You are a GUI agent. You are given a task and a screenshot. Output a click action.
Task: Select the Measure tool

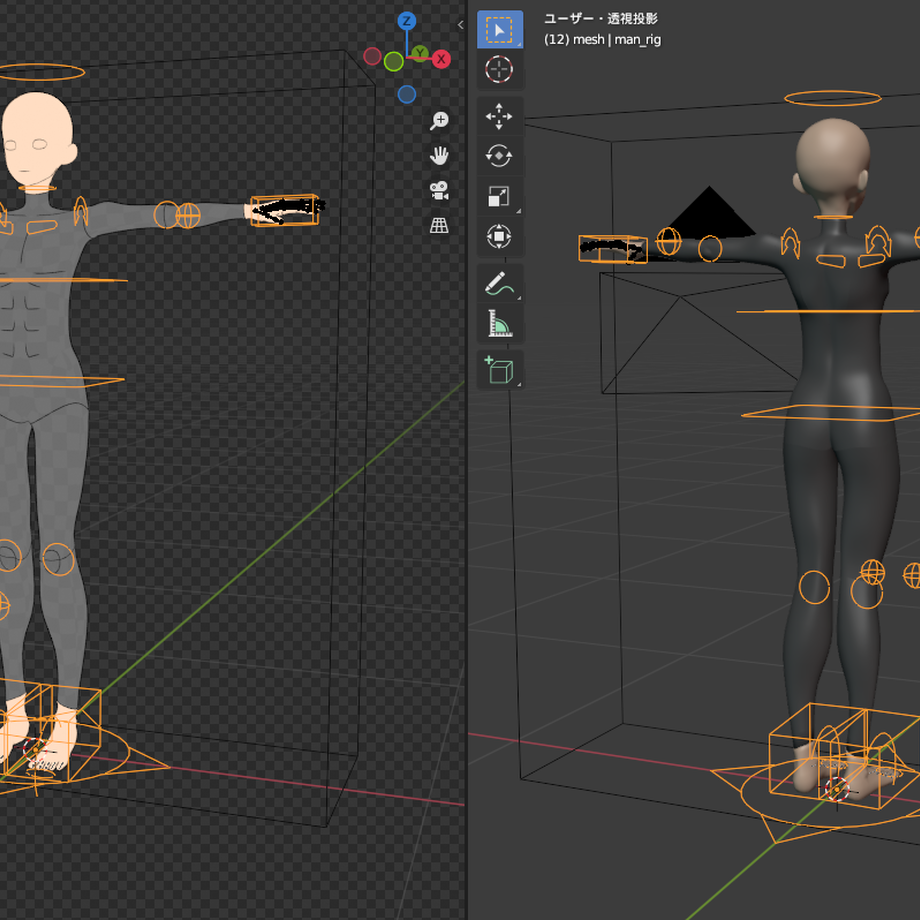point(500,324)
